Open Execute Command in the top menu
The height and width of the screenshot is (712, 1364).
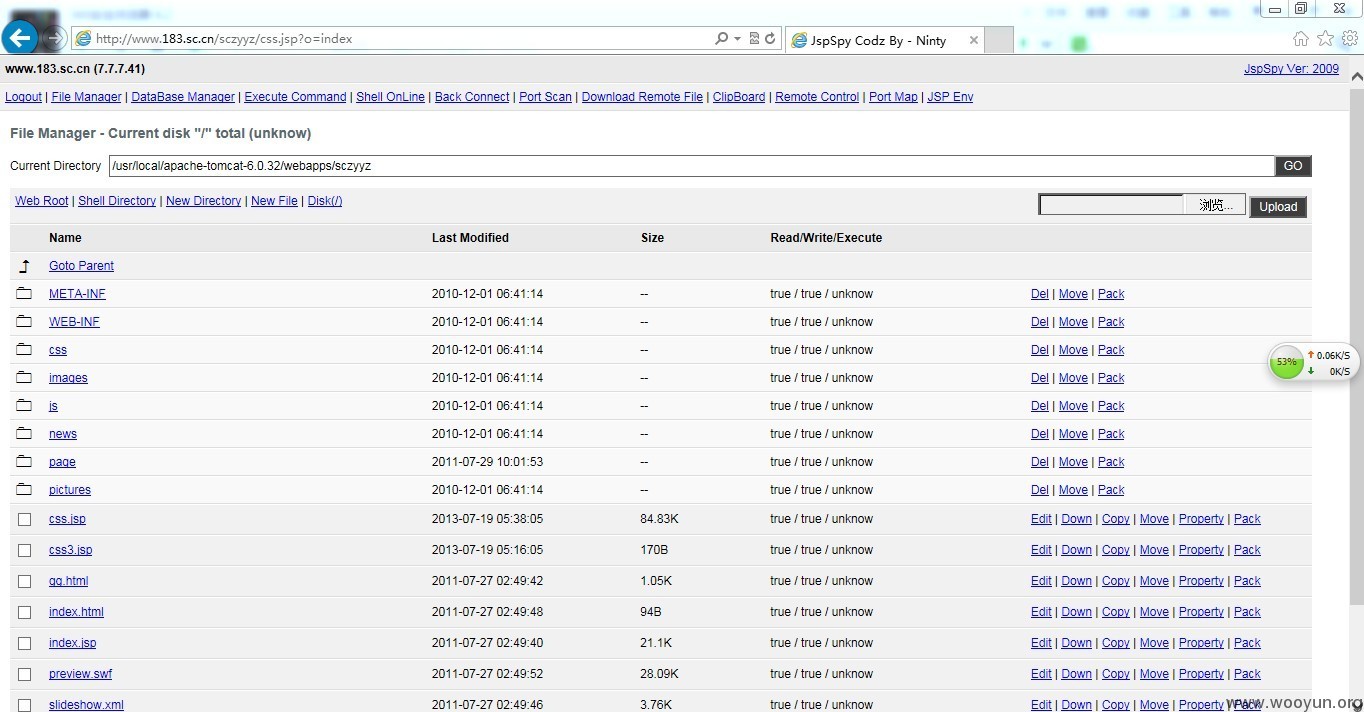click(295, 97)
